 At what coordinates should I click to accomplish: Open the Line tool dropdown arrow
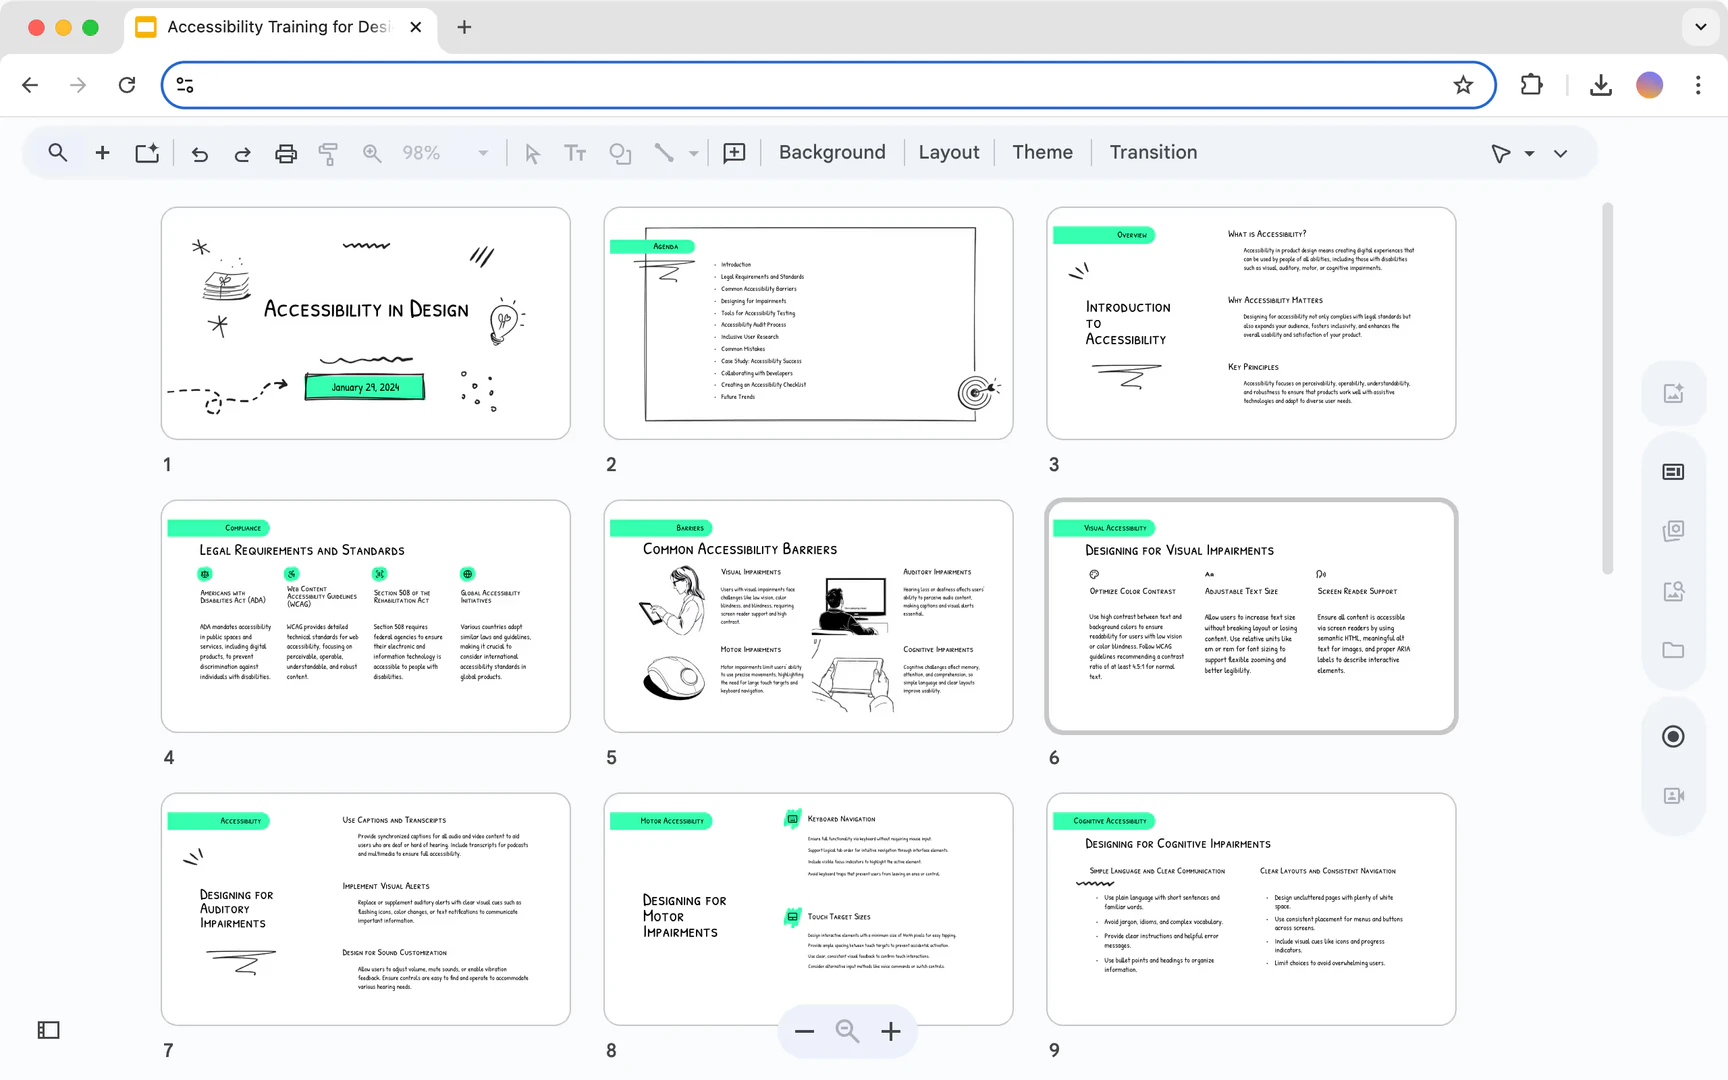(x=694, y=153)
